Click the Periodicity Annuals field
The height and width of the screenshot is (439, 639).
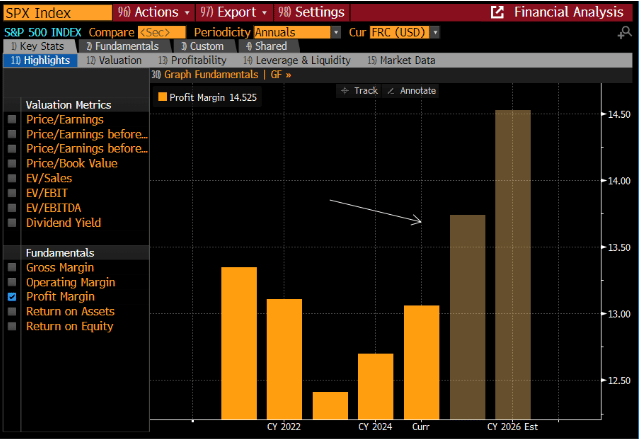click(292, 32)
